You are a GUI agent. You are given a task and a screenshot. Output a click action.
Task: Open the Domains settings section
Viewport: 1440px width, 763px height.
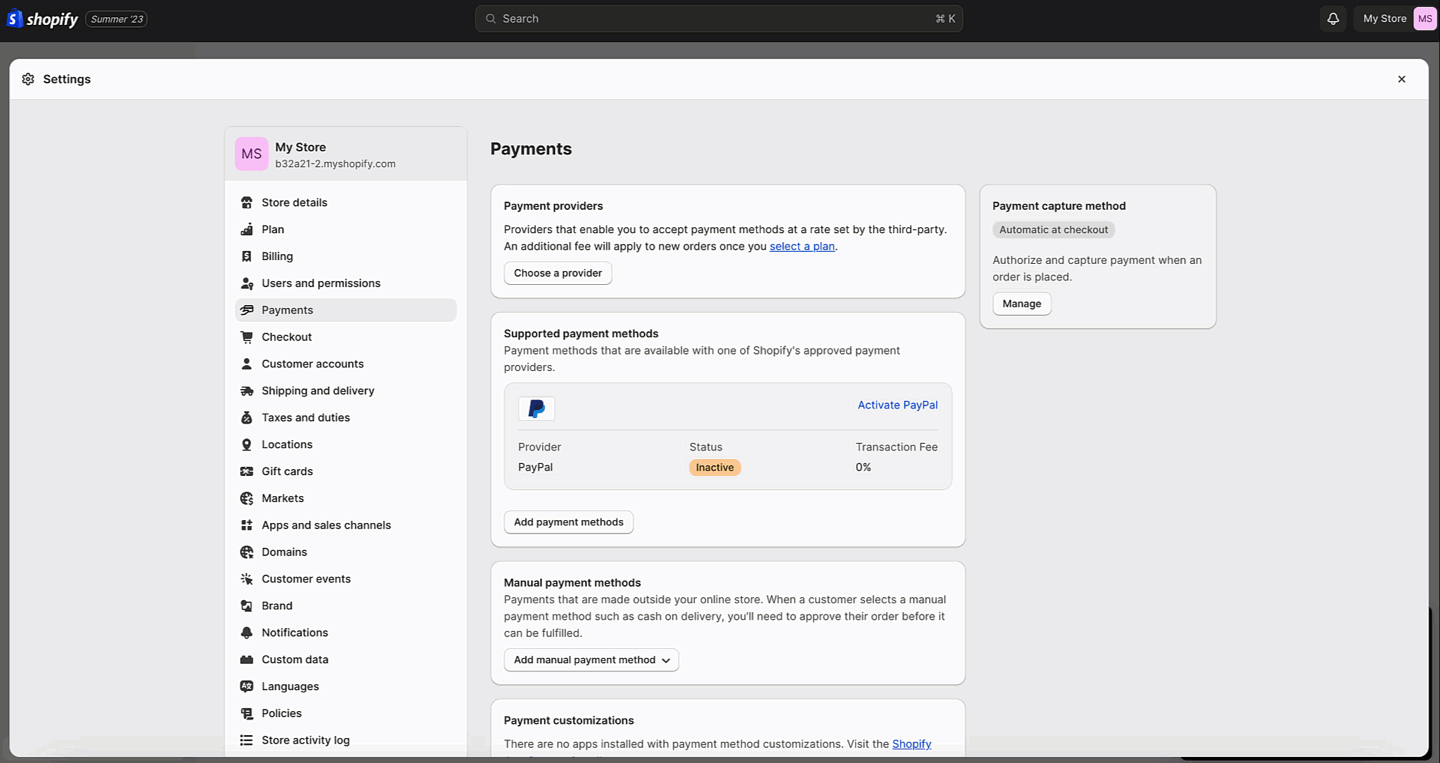tap(246, 551)
